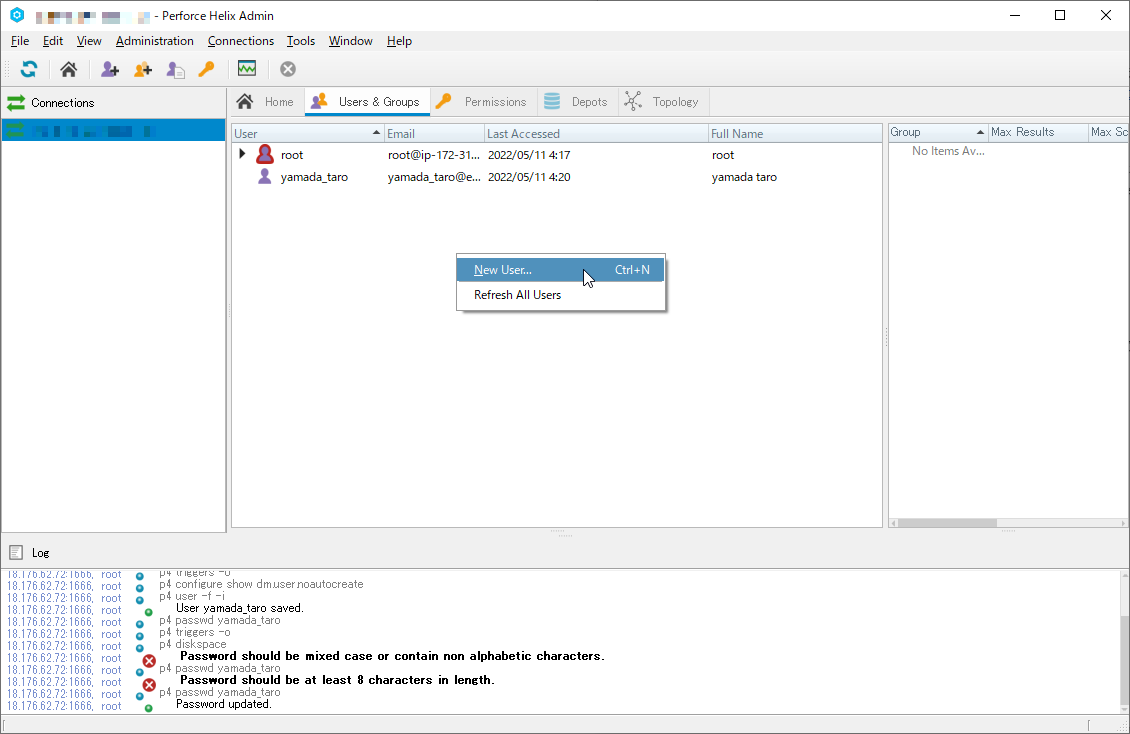Open the monitor graph toolbar icon
Image resolution: width=1130 pixels, height=734 pixels.
[246, 69]
